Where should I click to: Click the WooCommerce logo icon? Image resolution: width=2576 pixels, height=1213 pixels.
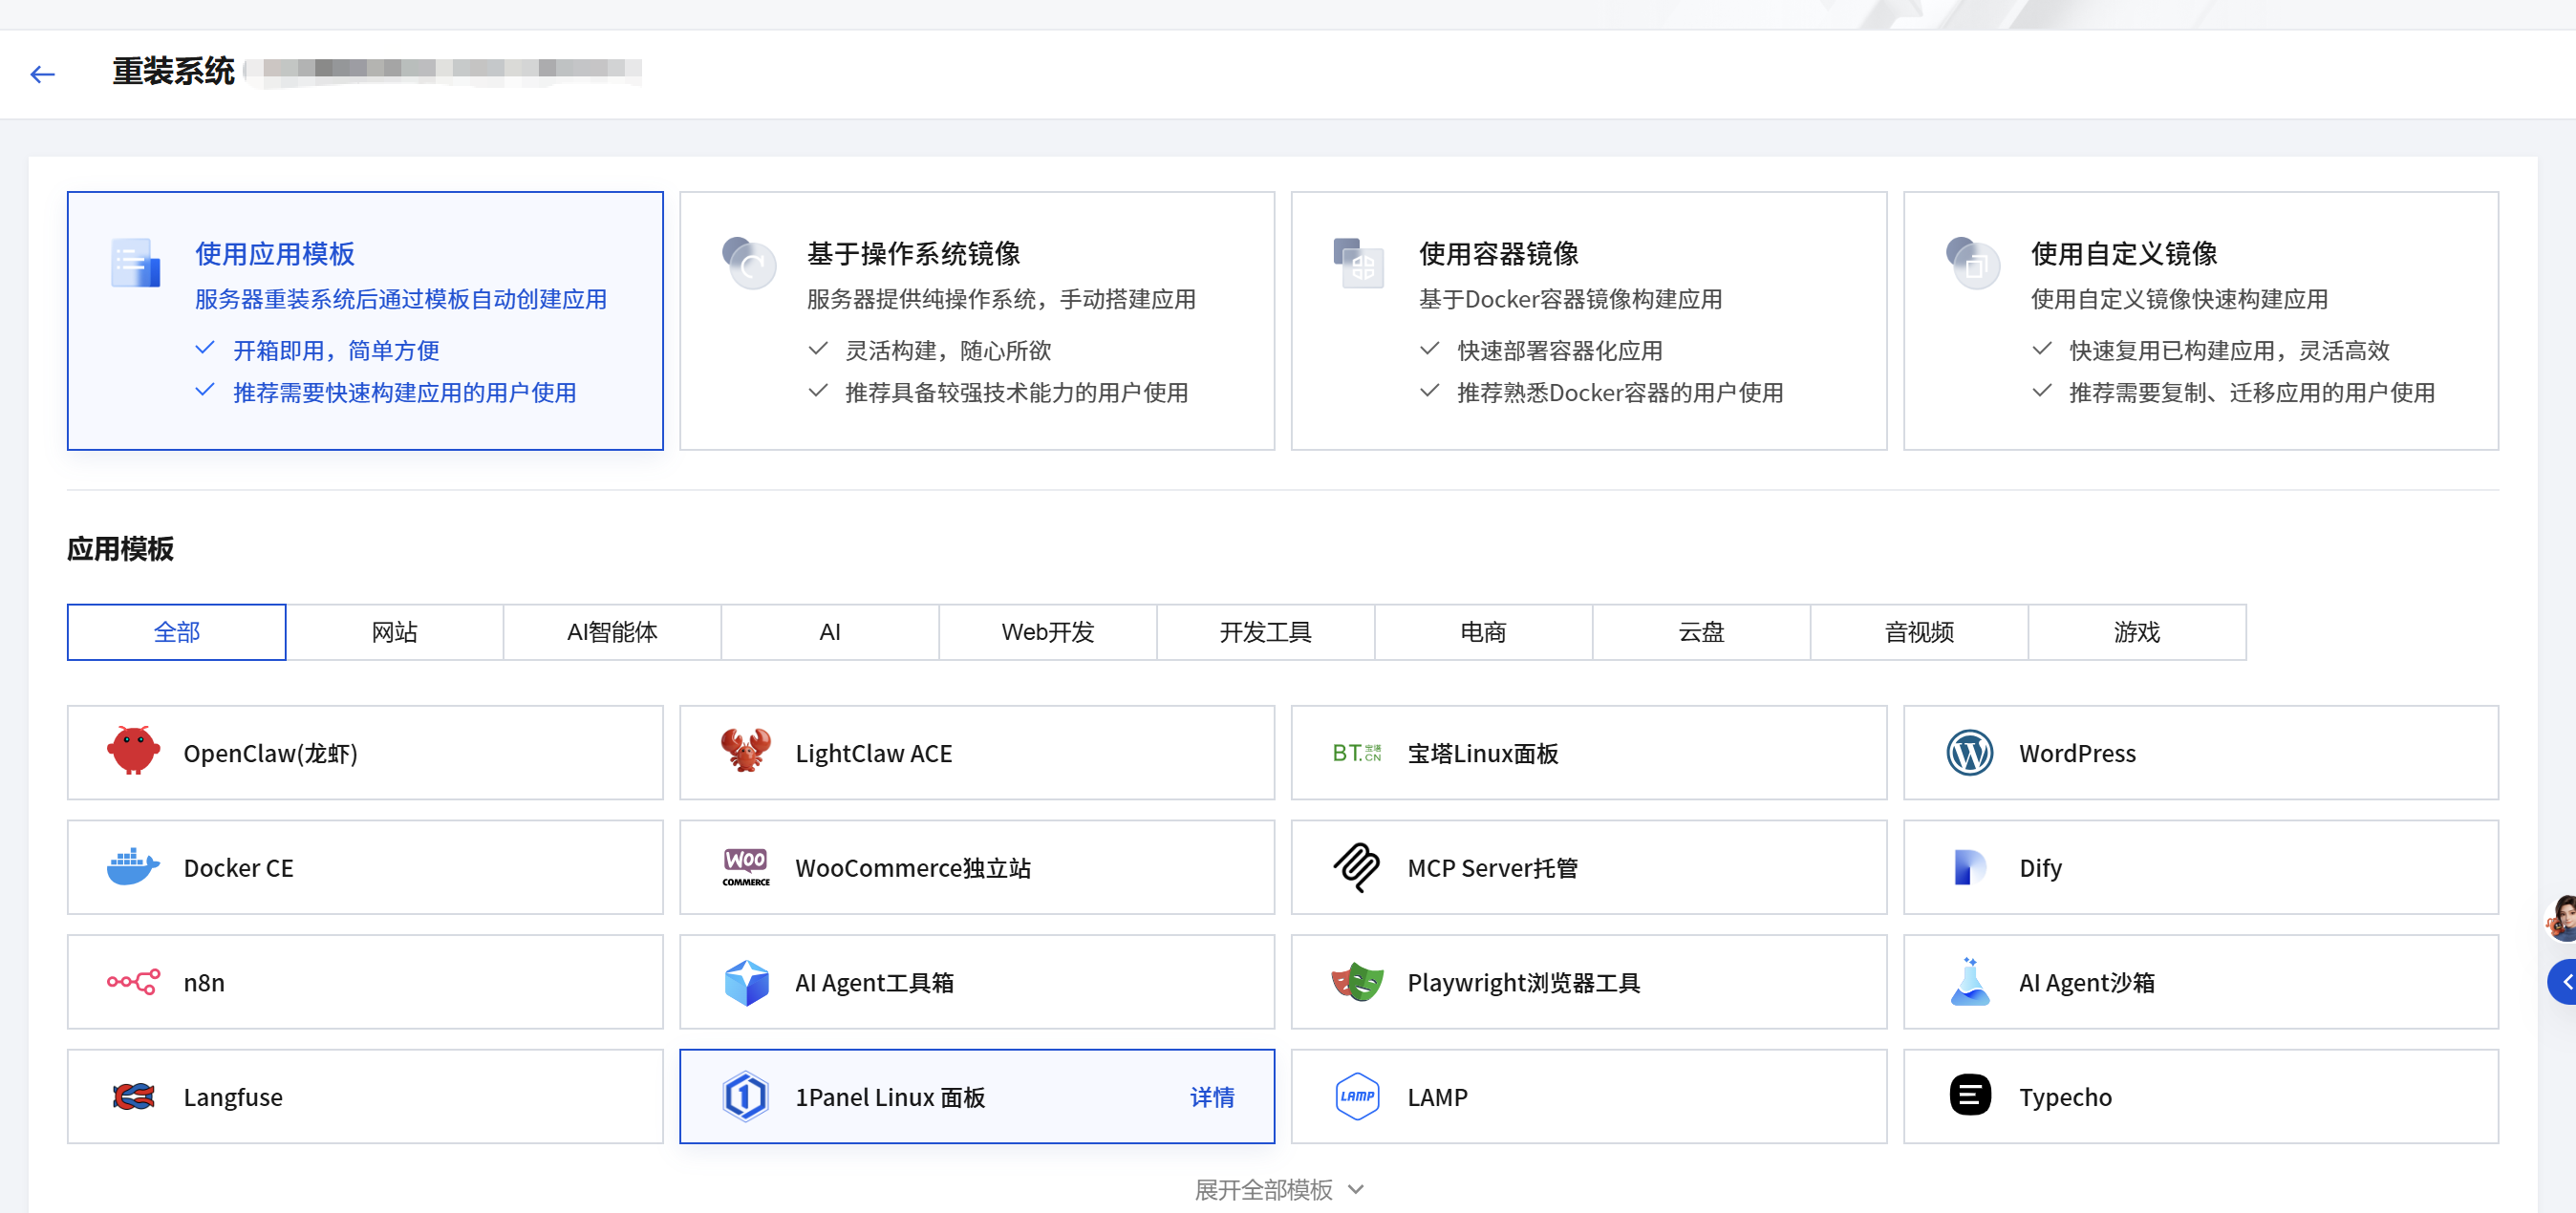click(x=745, y=867)
